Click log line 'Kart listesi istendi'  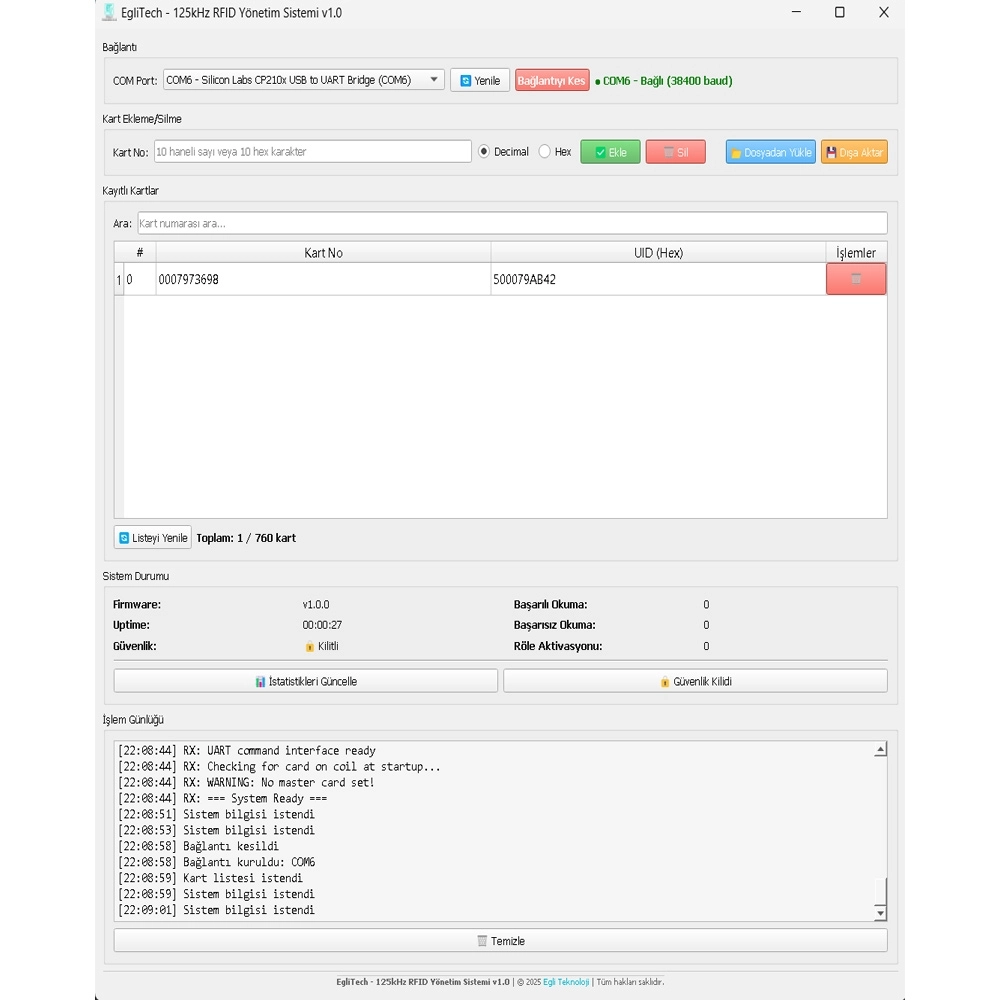(210, 878)
